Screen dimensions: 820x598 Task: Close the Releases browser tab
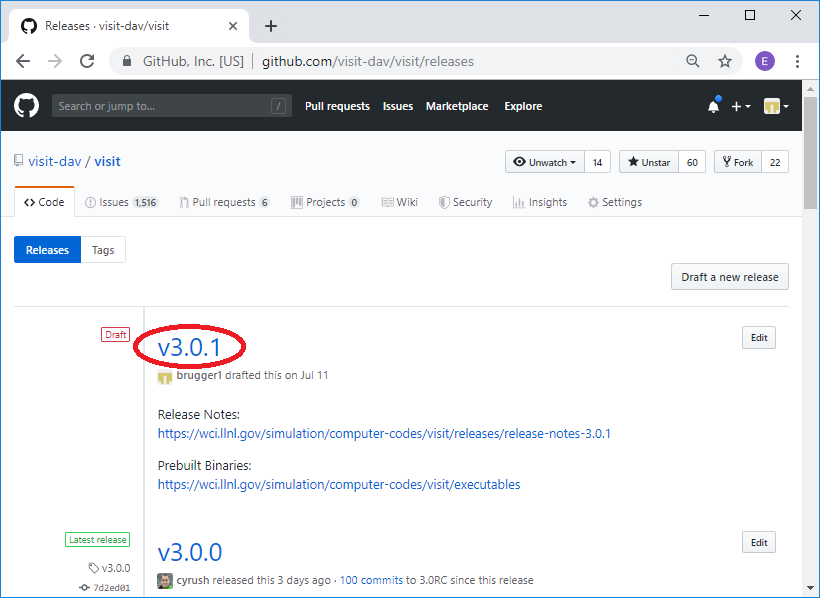tap(233, 26)
